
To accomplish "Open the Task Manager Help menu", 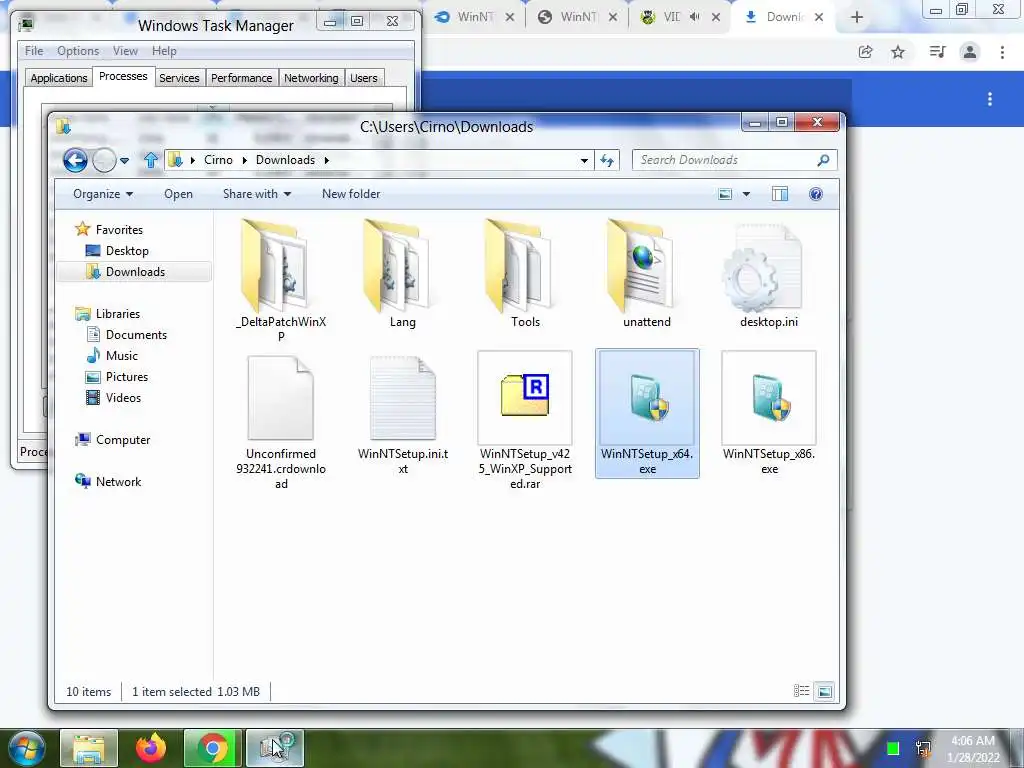I will click(164, 51).
